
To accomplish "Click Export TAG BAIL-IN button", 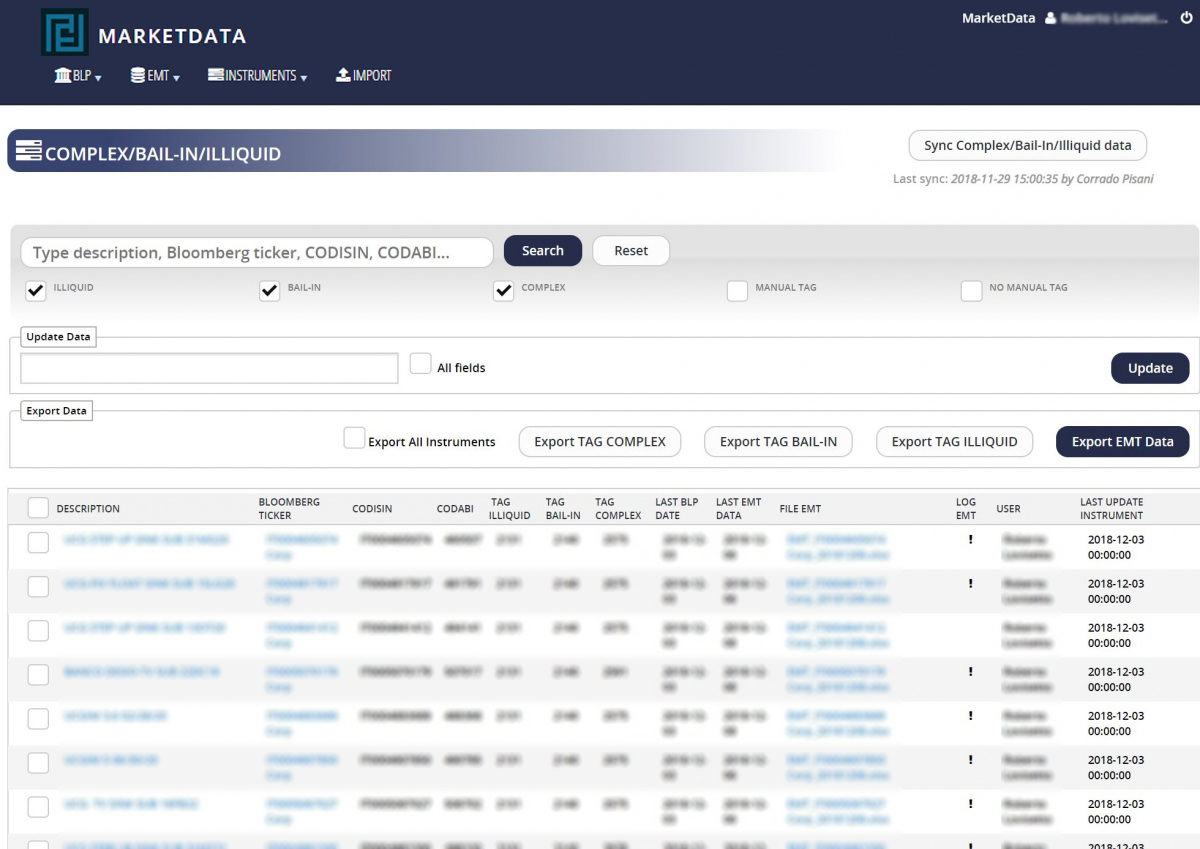I will pos(779,441).
